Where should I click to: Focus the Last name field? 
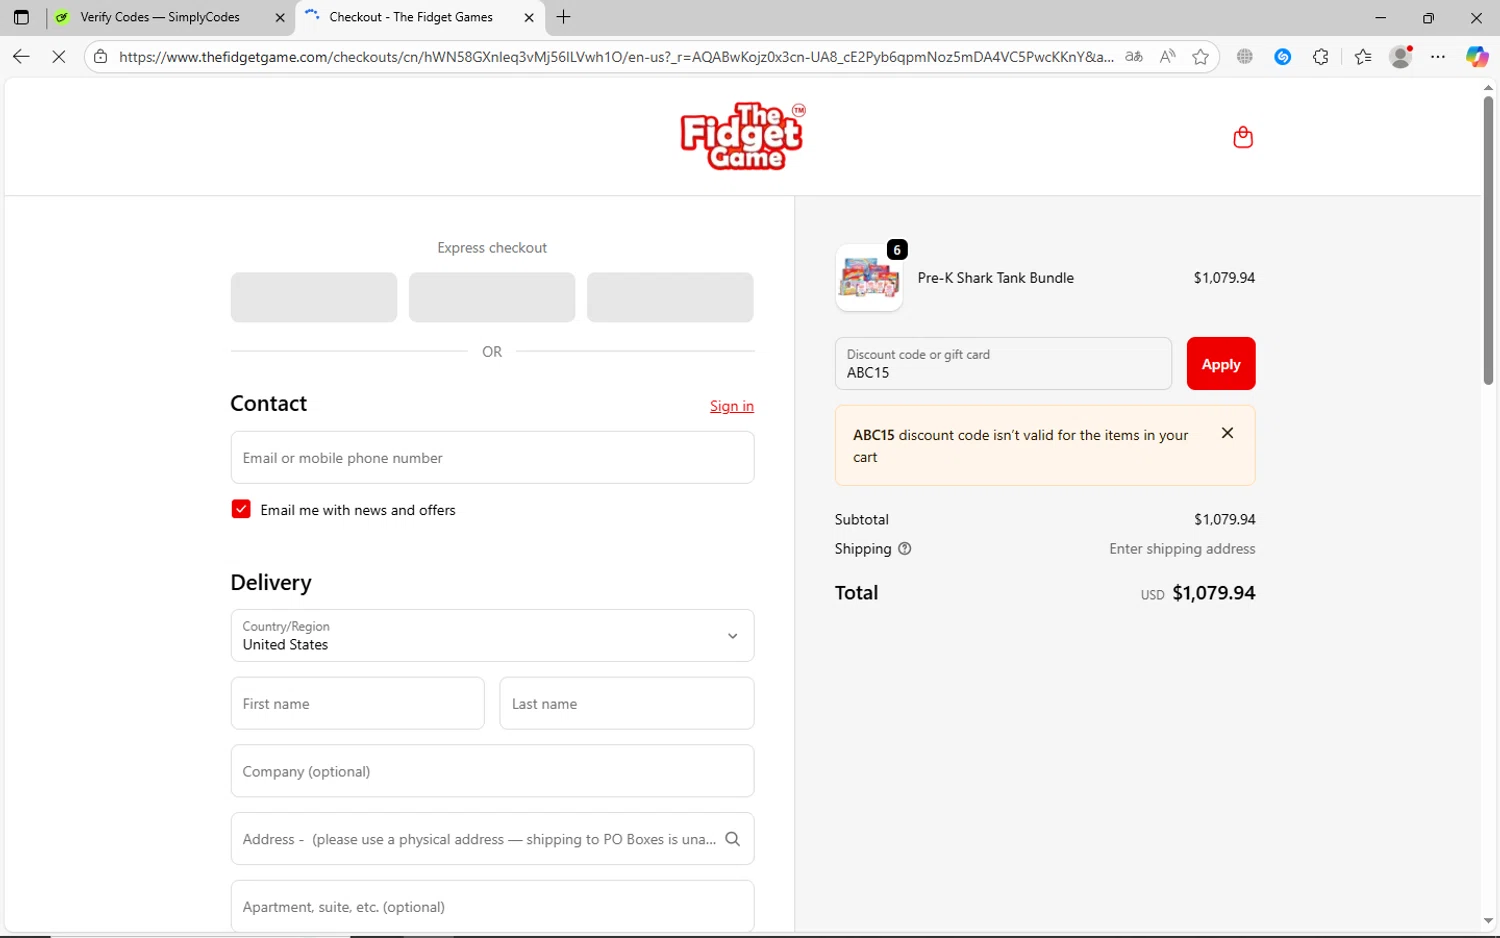click(627, 703)
